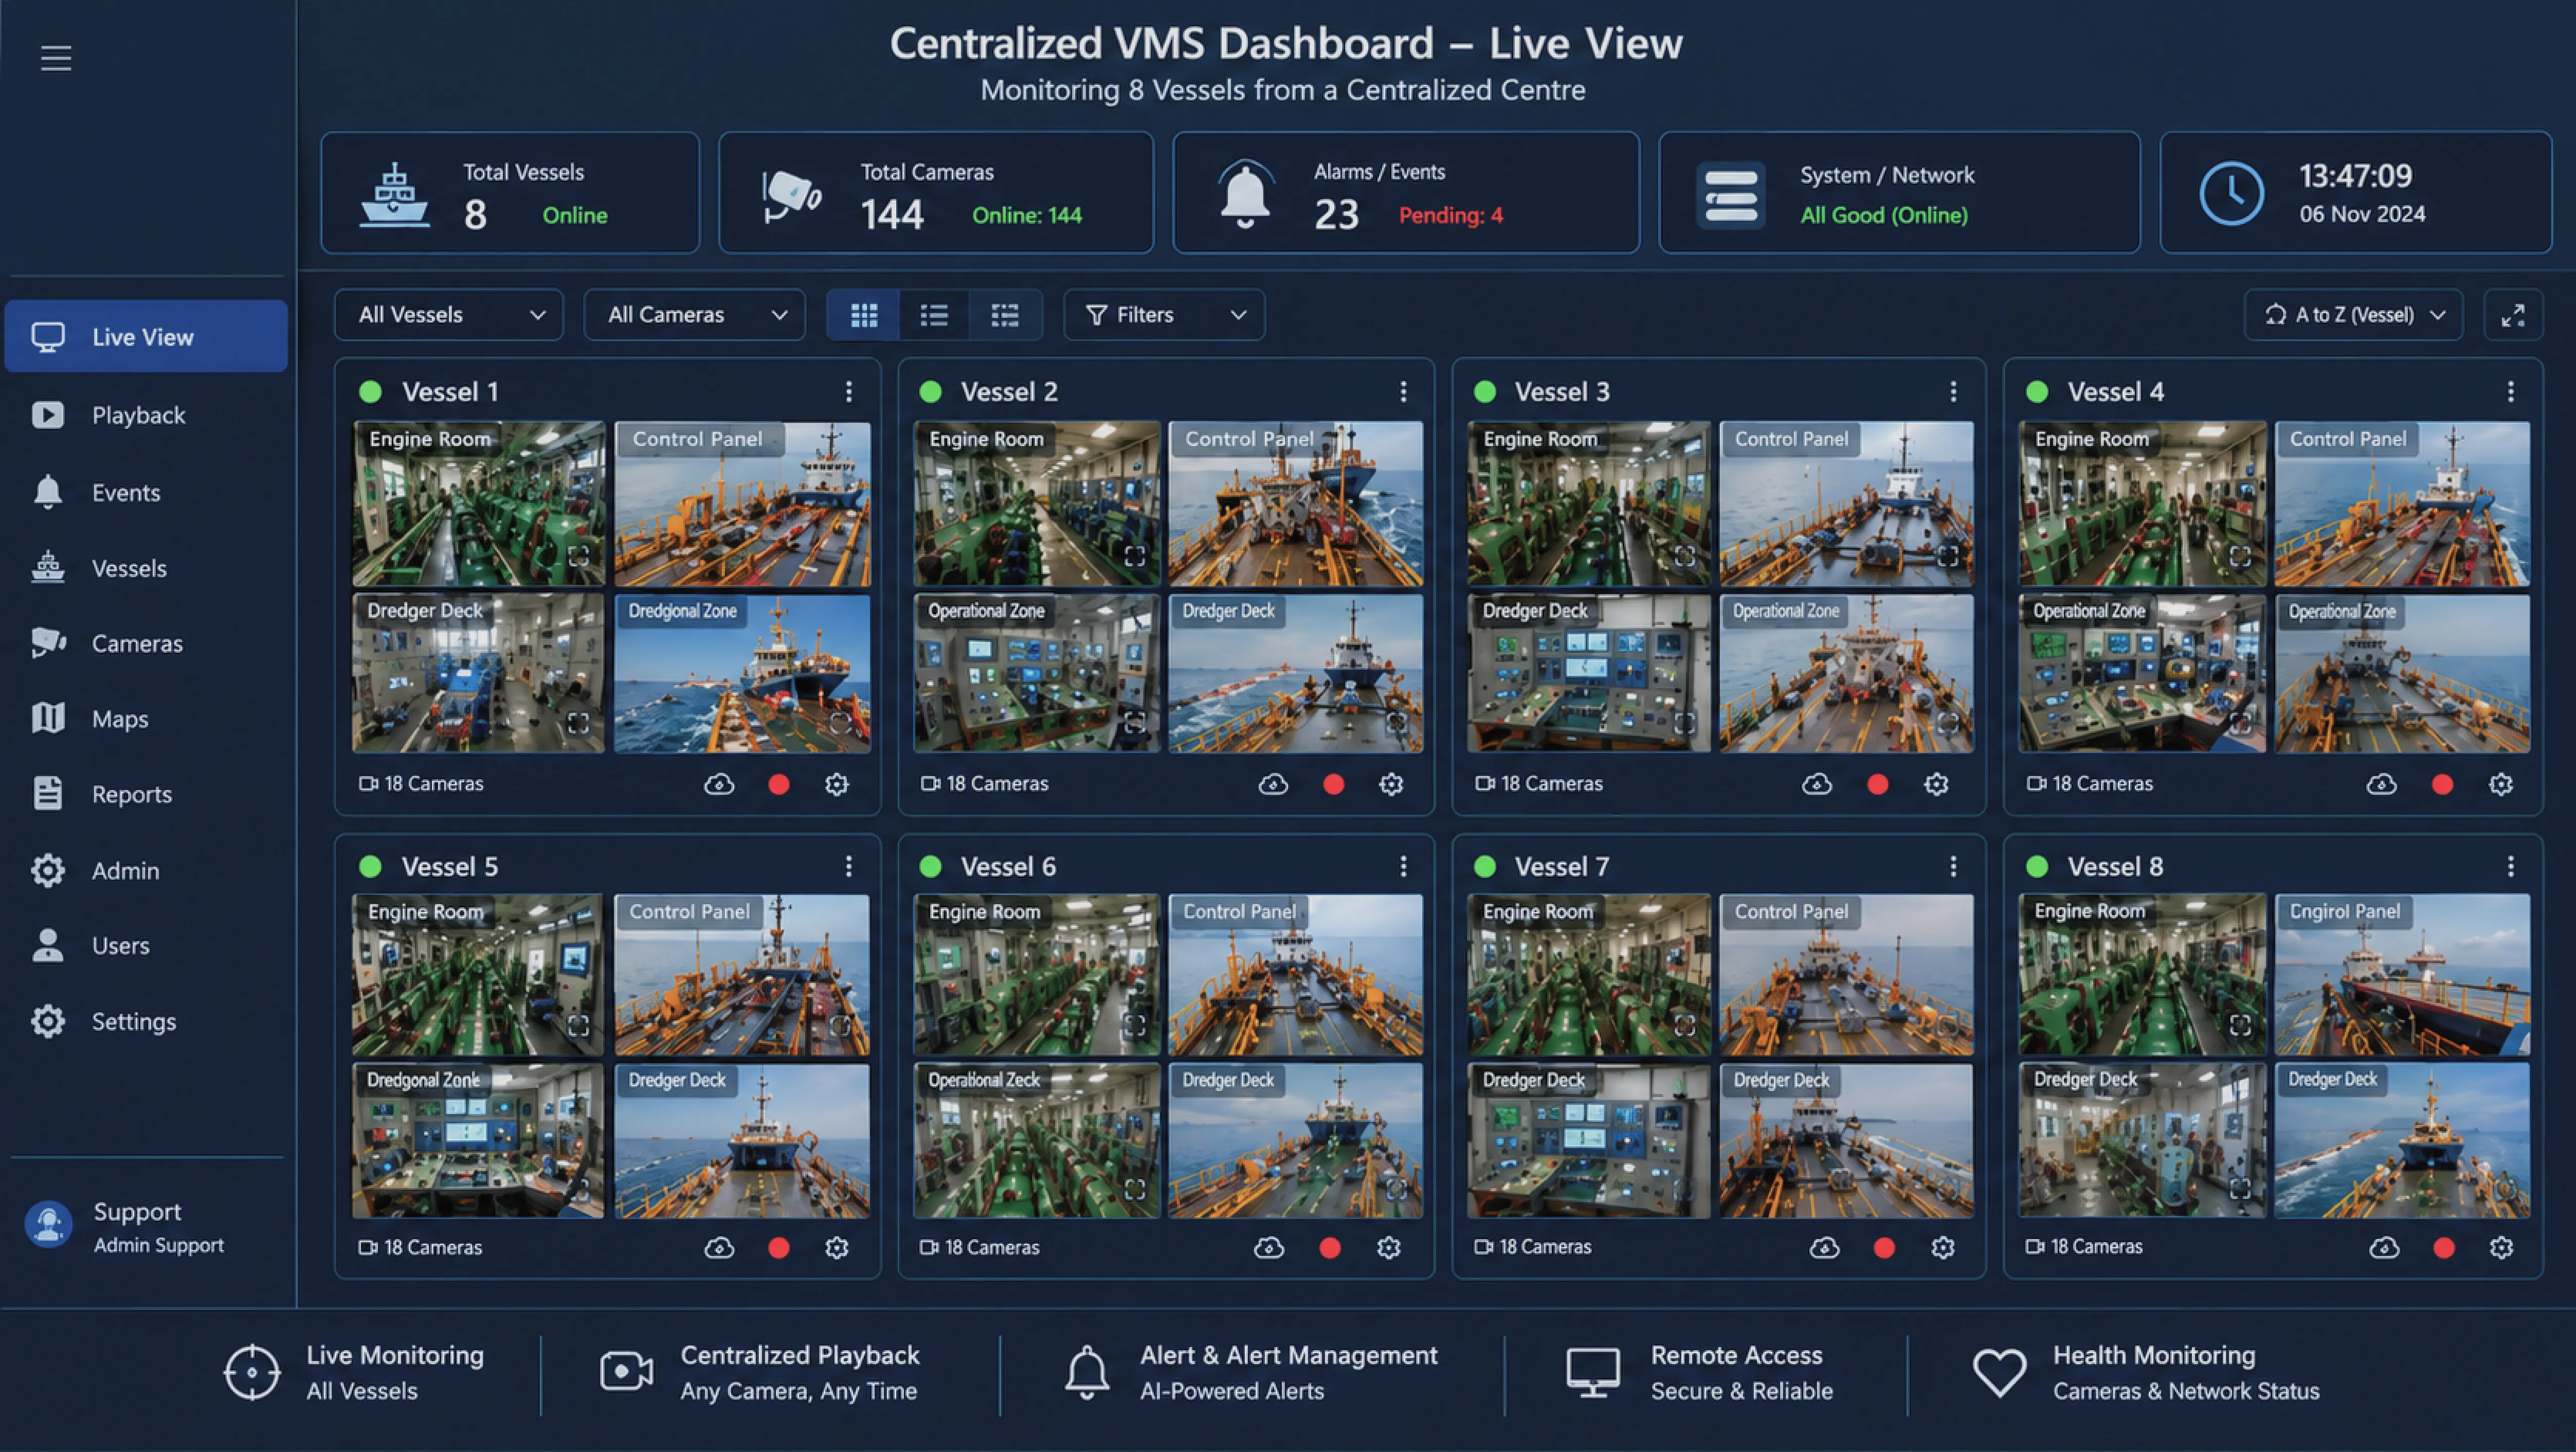The image size is (2576, 1452).
Task: Open Settings in sidebar
Action: 146,1021
